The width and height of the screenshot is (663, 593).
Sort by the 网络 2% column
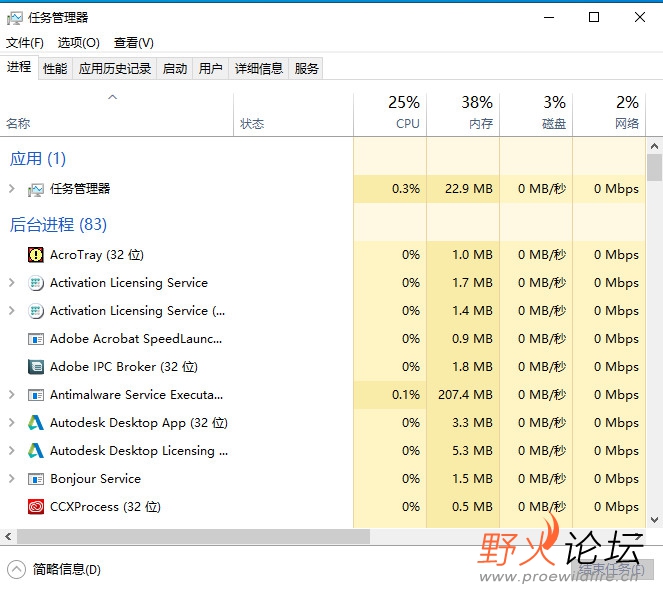point(609,114)
